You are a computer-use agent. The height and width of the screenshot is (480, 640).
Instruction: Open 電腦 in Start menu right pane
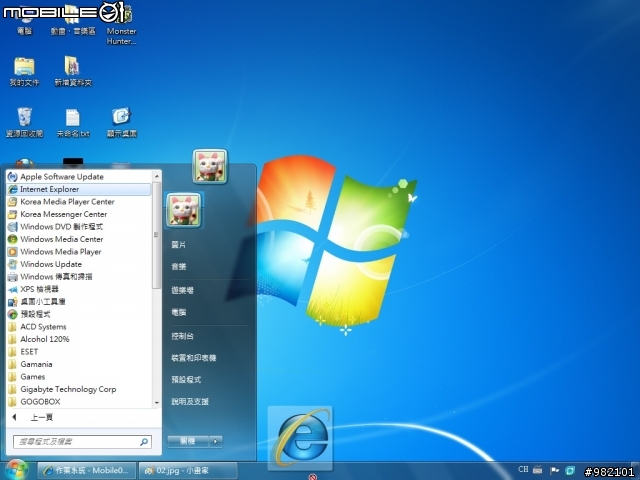point(179,312)
